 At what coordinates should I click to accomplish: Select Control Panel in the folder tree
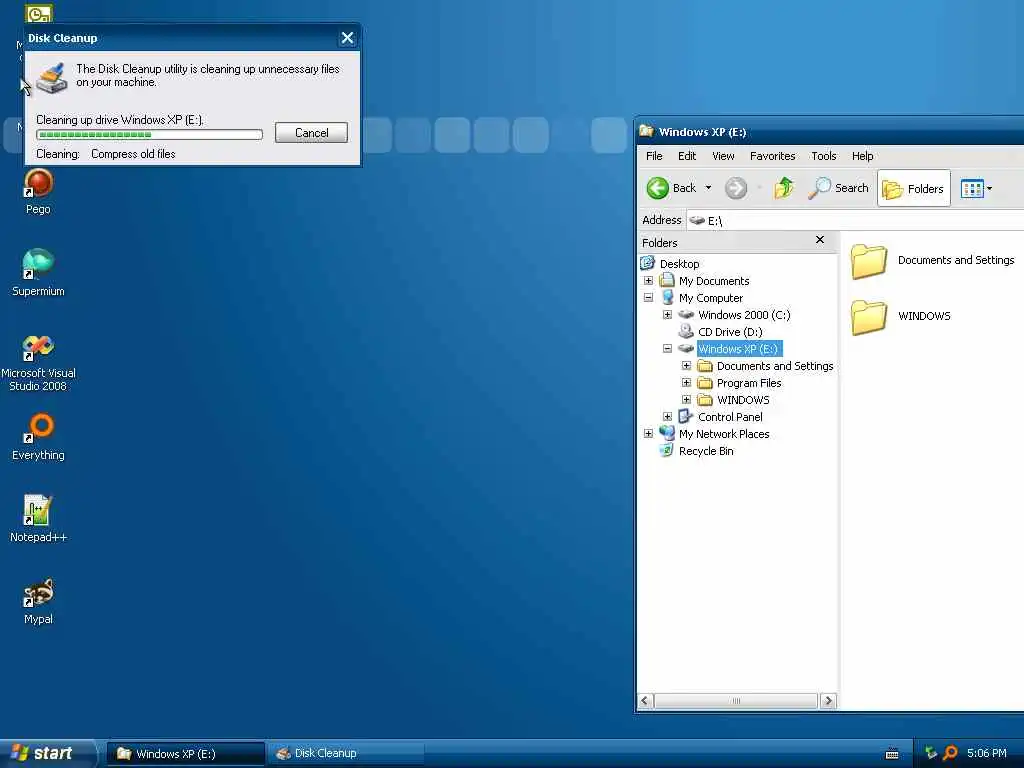point(729,417)
